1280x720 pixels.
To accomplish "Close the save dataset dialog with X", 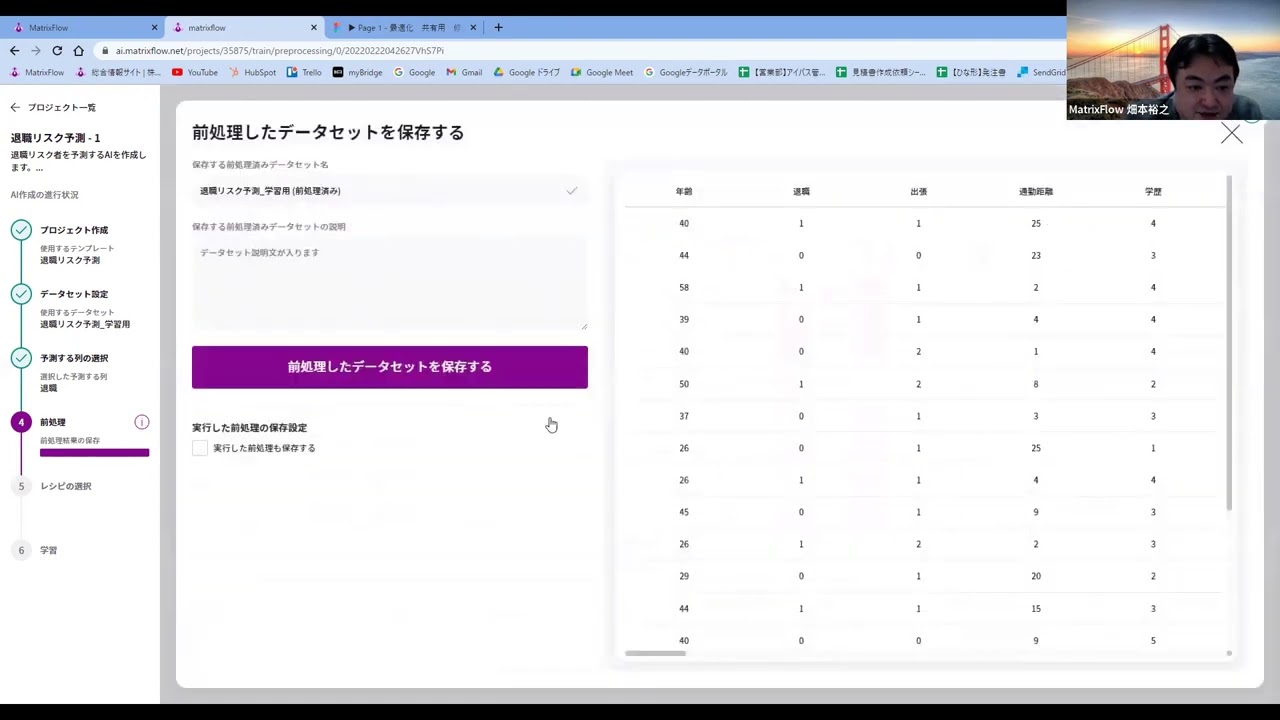I will click(1231, 134).
